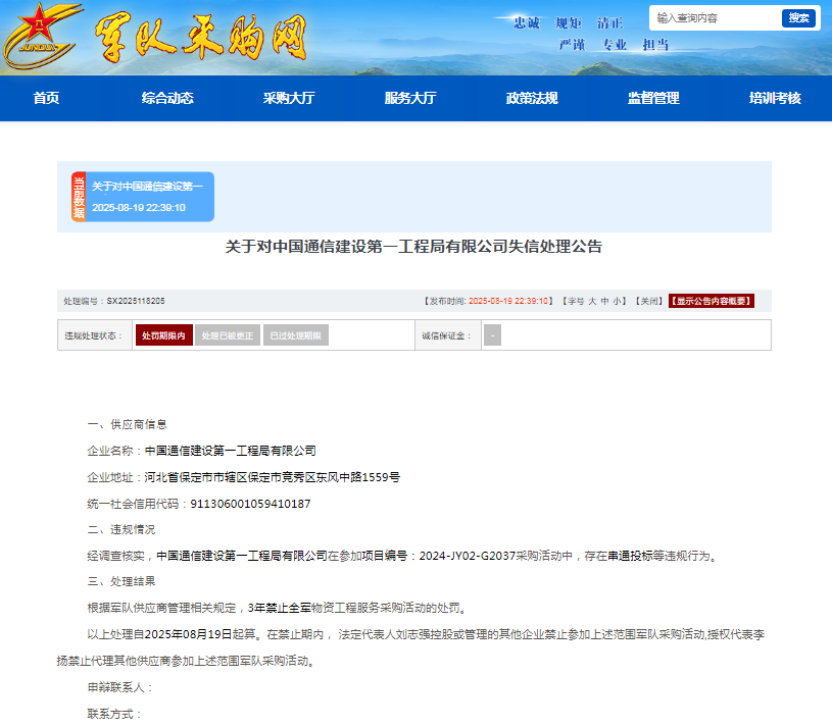Image resolution: width=832 pixels, height=728 pixels.
Task: Click the announcement title 关于对中国通信建设第一工程局有限公司失信处理公告
Action: (414, 247)
